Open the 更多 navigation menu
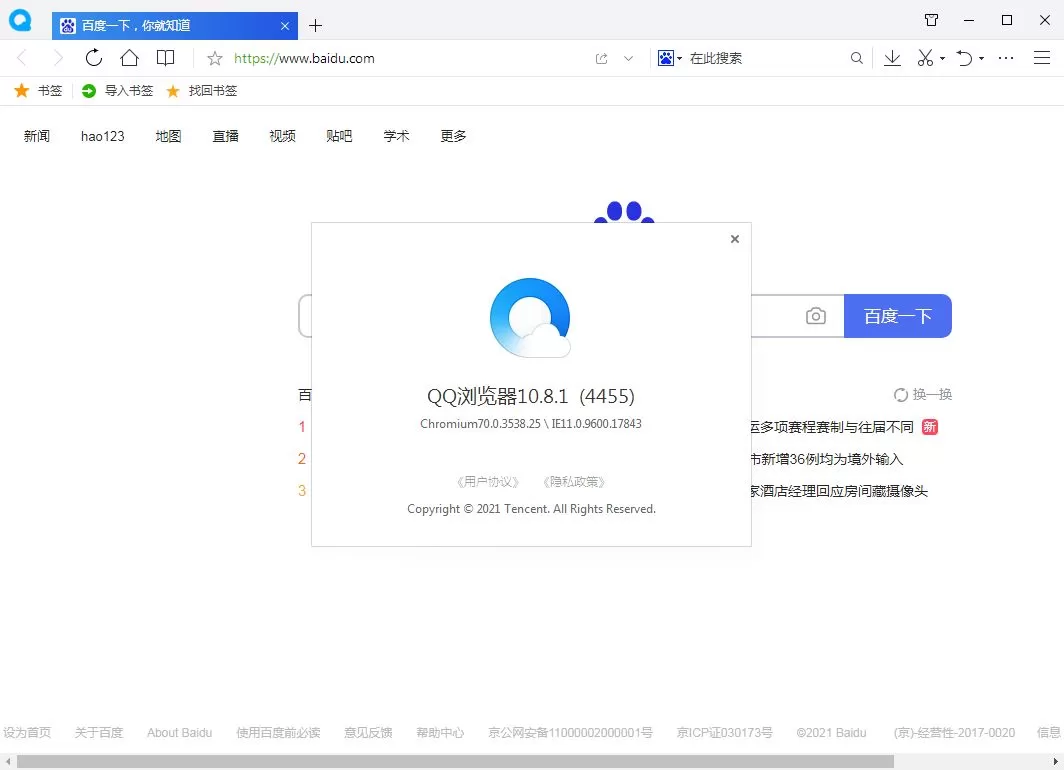Viewport: 1064px width, 770px height. click(x=453, y=136)
